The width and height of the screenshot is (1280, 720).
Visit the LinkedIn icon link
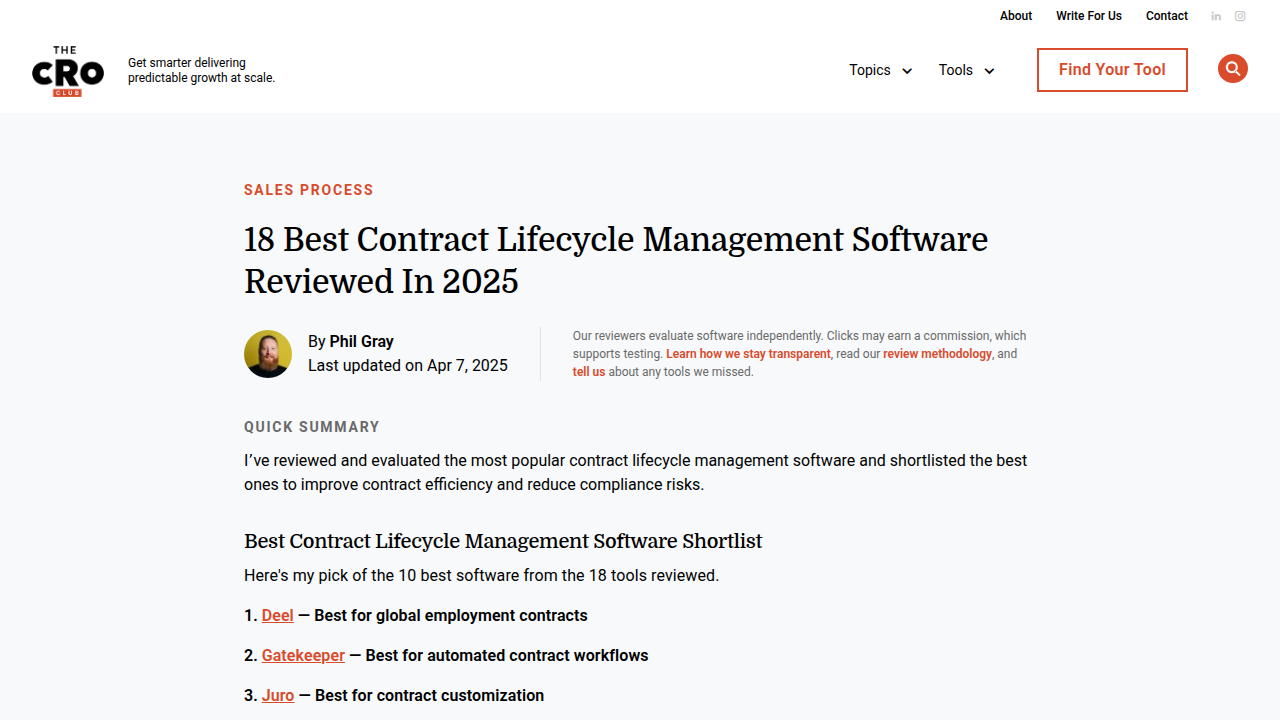[1216, 16]
